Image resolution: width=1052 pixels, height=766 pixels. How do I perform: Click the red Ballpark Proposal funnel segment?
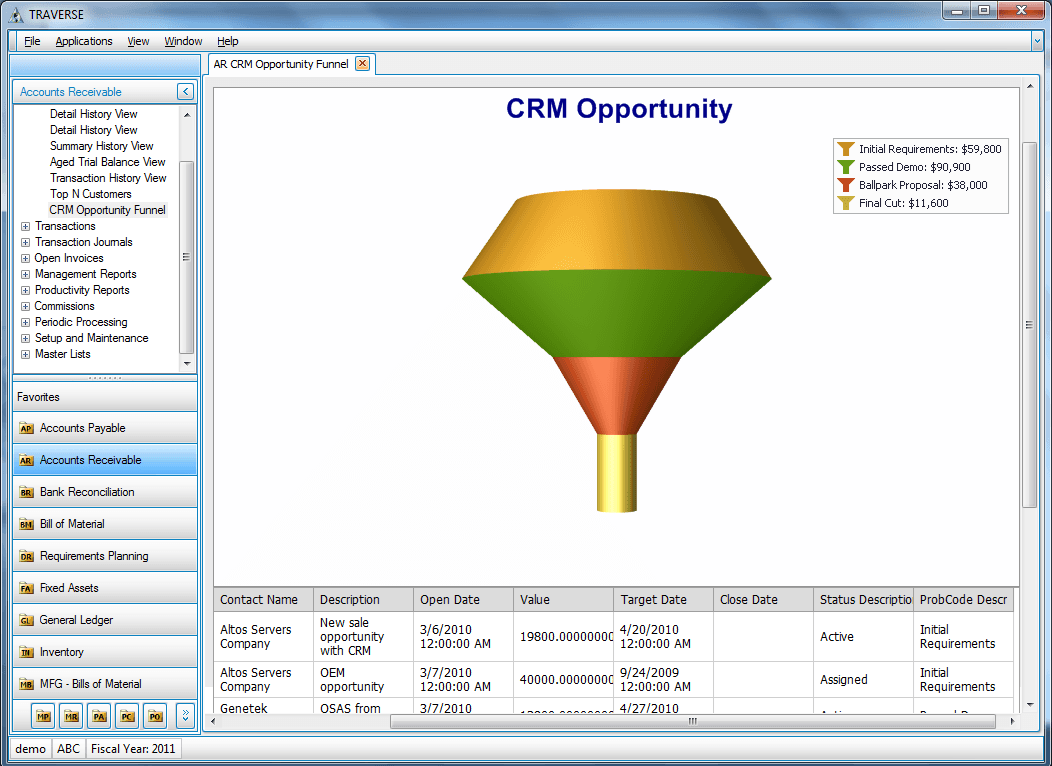(617, 394)
